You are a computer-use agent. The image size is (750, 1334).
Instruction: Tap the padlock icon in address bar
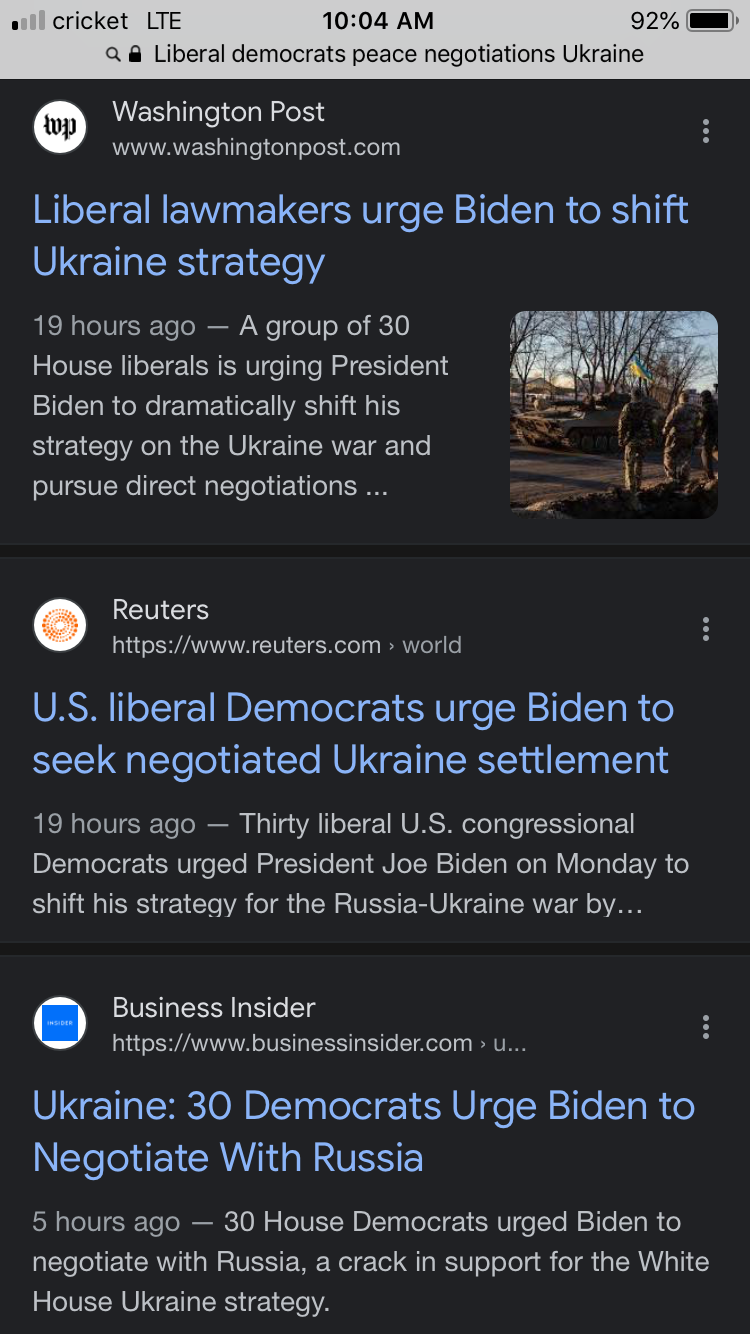(136, 54)
